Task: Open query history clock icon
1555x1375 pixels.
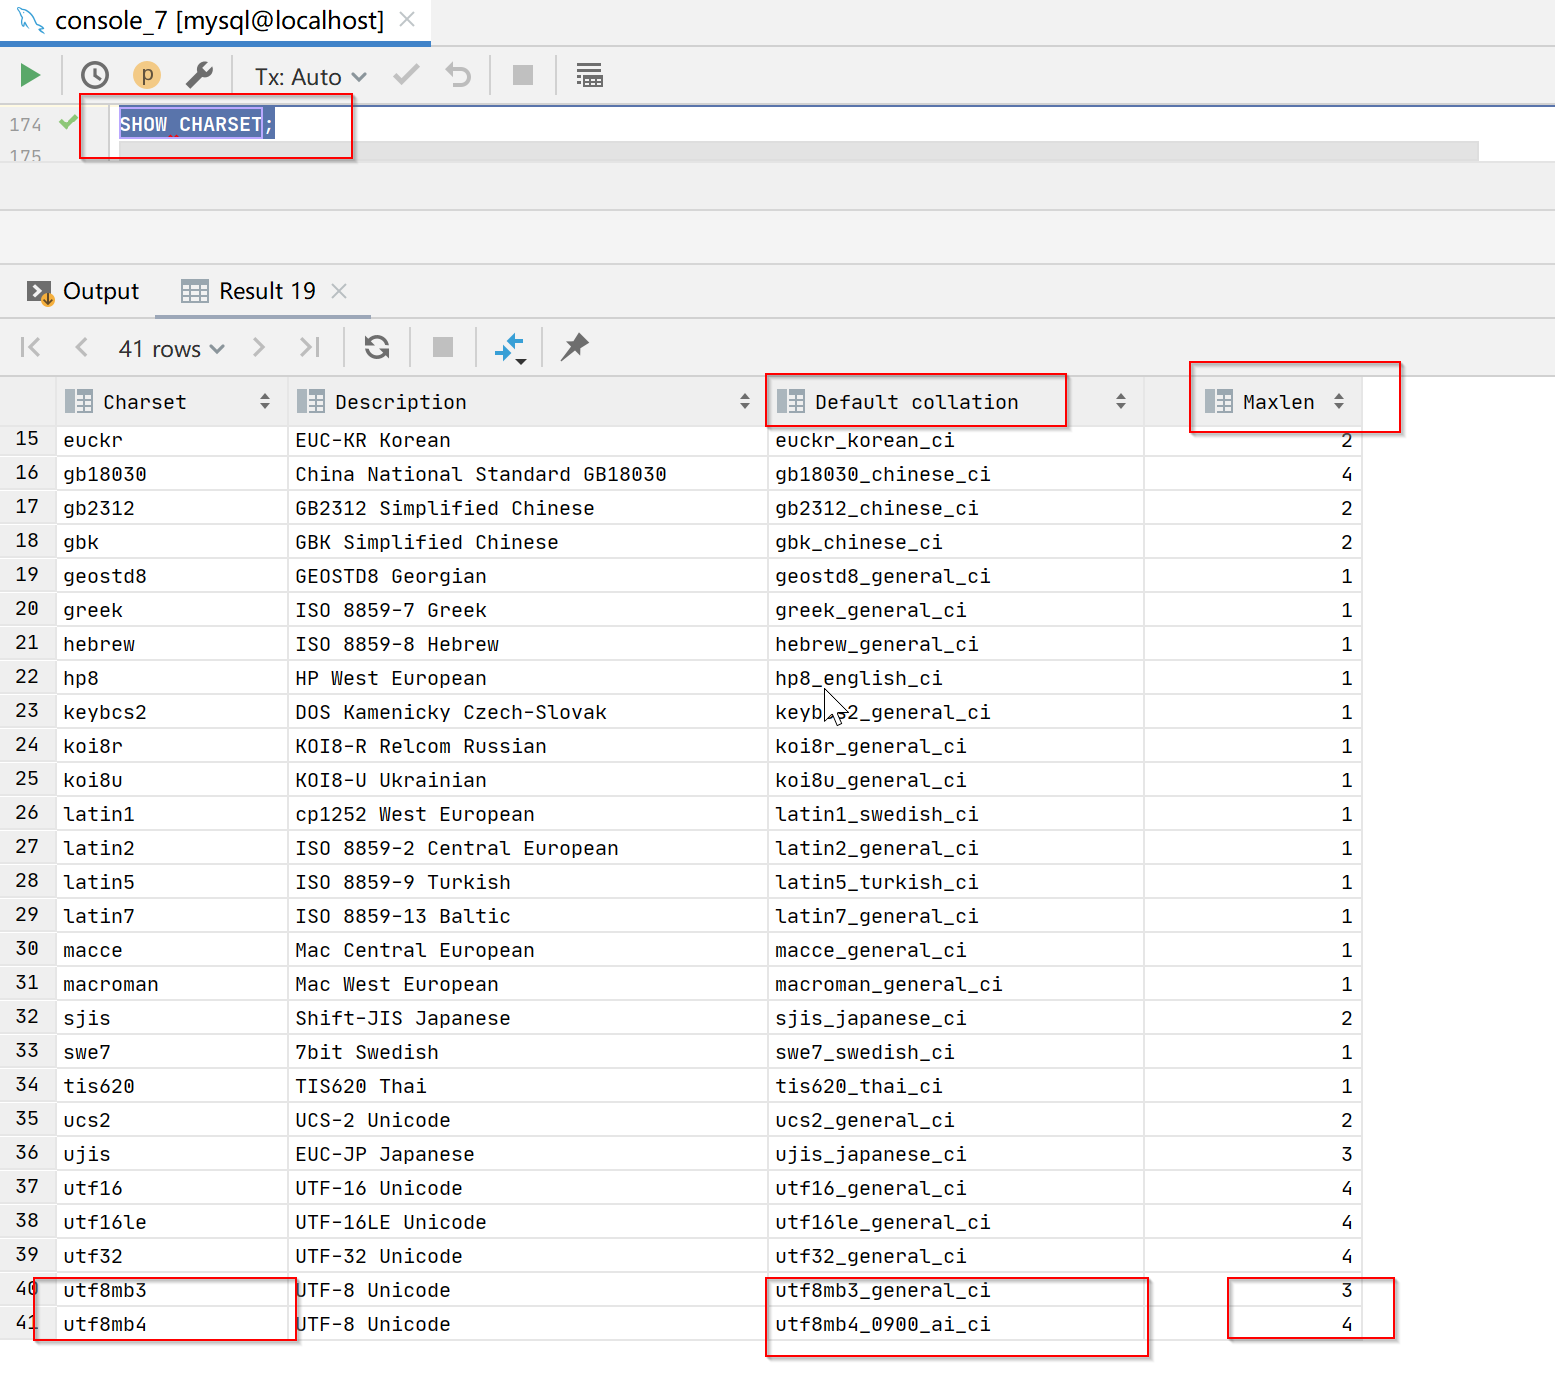Action: click(x=95, y=75)
